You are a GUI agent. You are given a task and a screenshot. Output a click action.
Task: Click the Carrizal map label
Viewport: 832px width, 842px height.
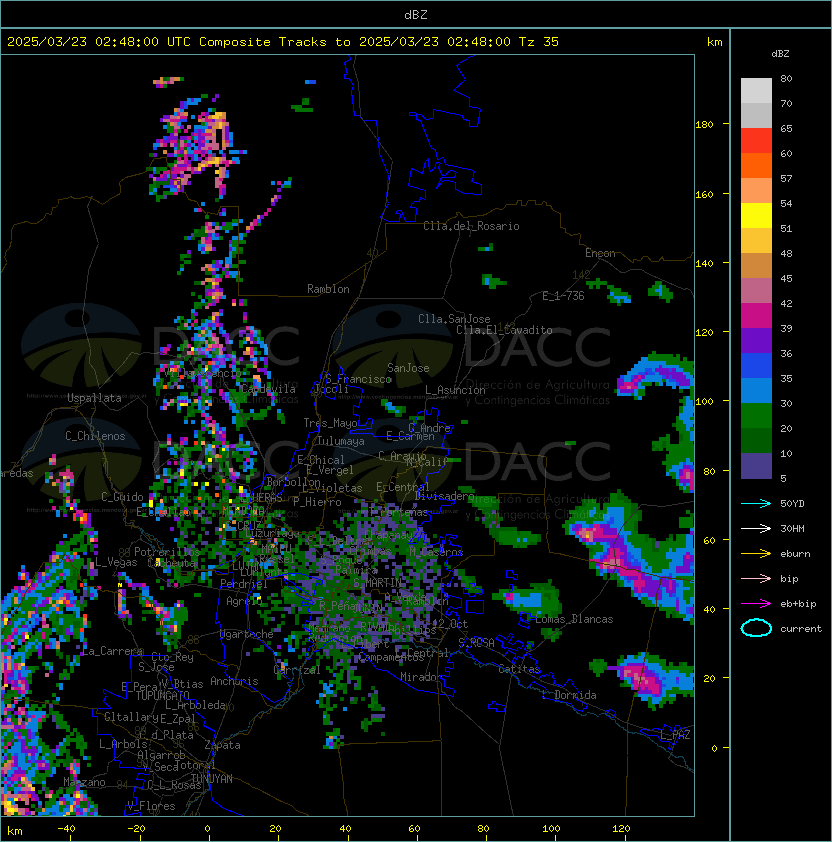click(297, 670)
